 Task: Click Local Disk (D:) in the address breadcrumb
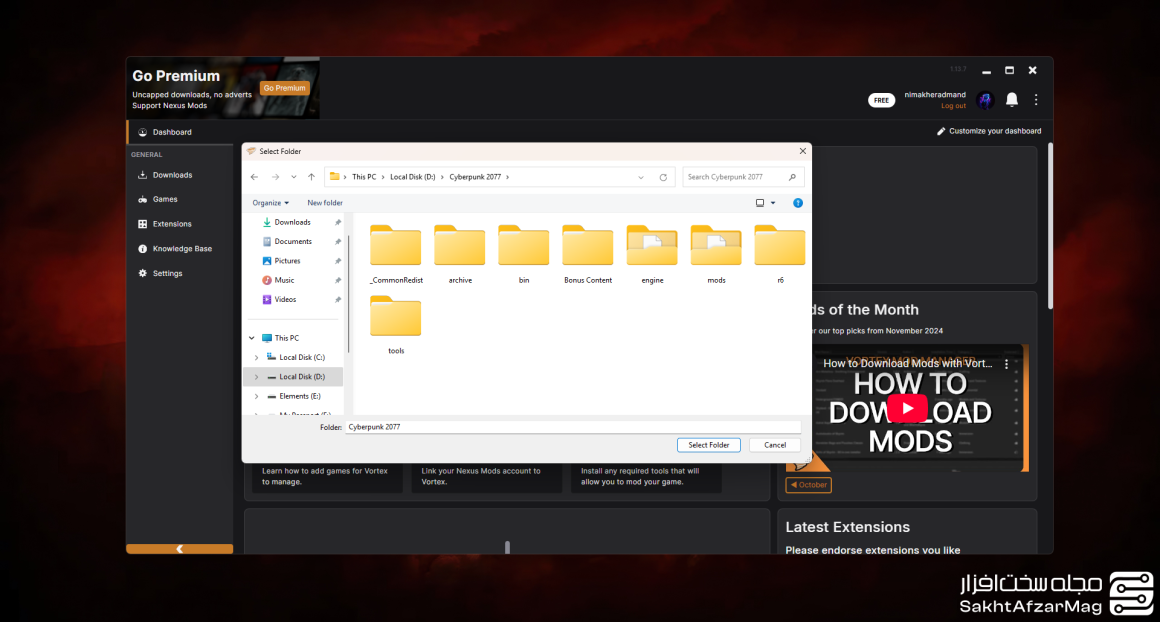(x=413, y=178)
